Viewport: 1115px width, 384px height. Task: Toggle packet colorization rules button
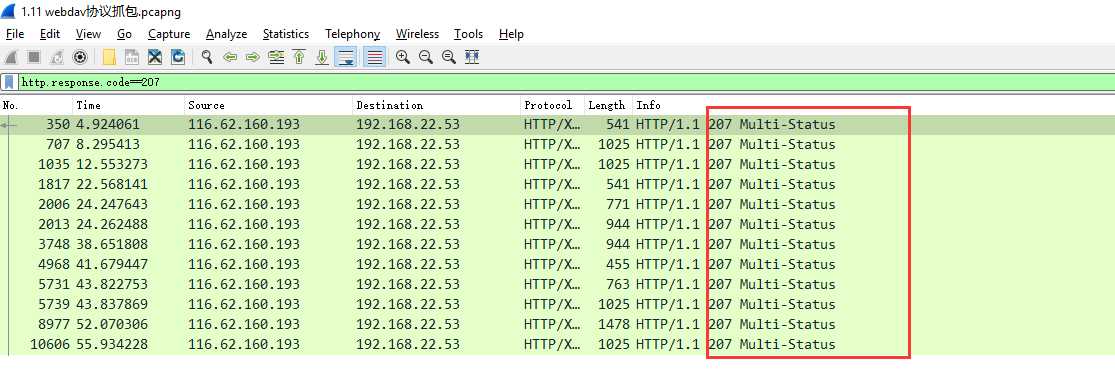point(375,57)
